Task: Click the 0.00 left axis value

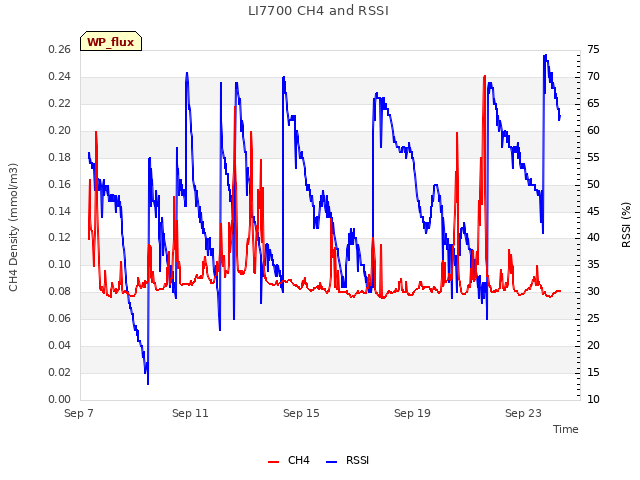Action: pos(60,400)
